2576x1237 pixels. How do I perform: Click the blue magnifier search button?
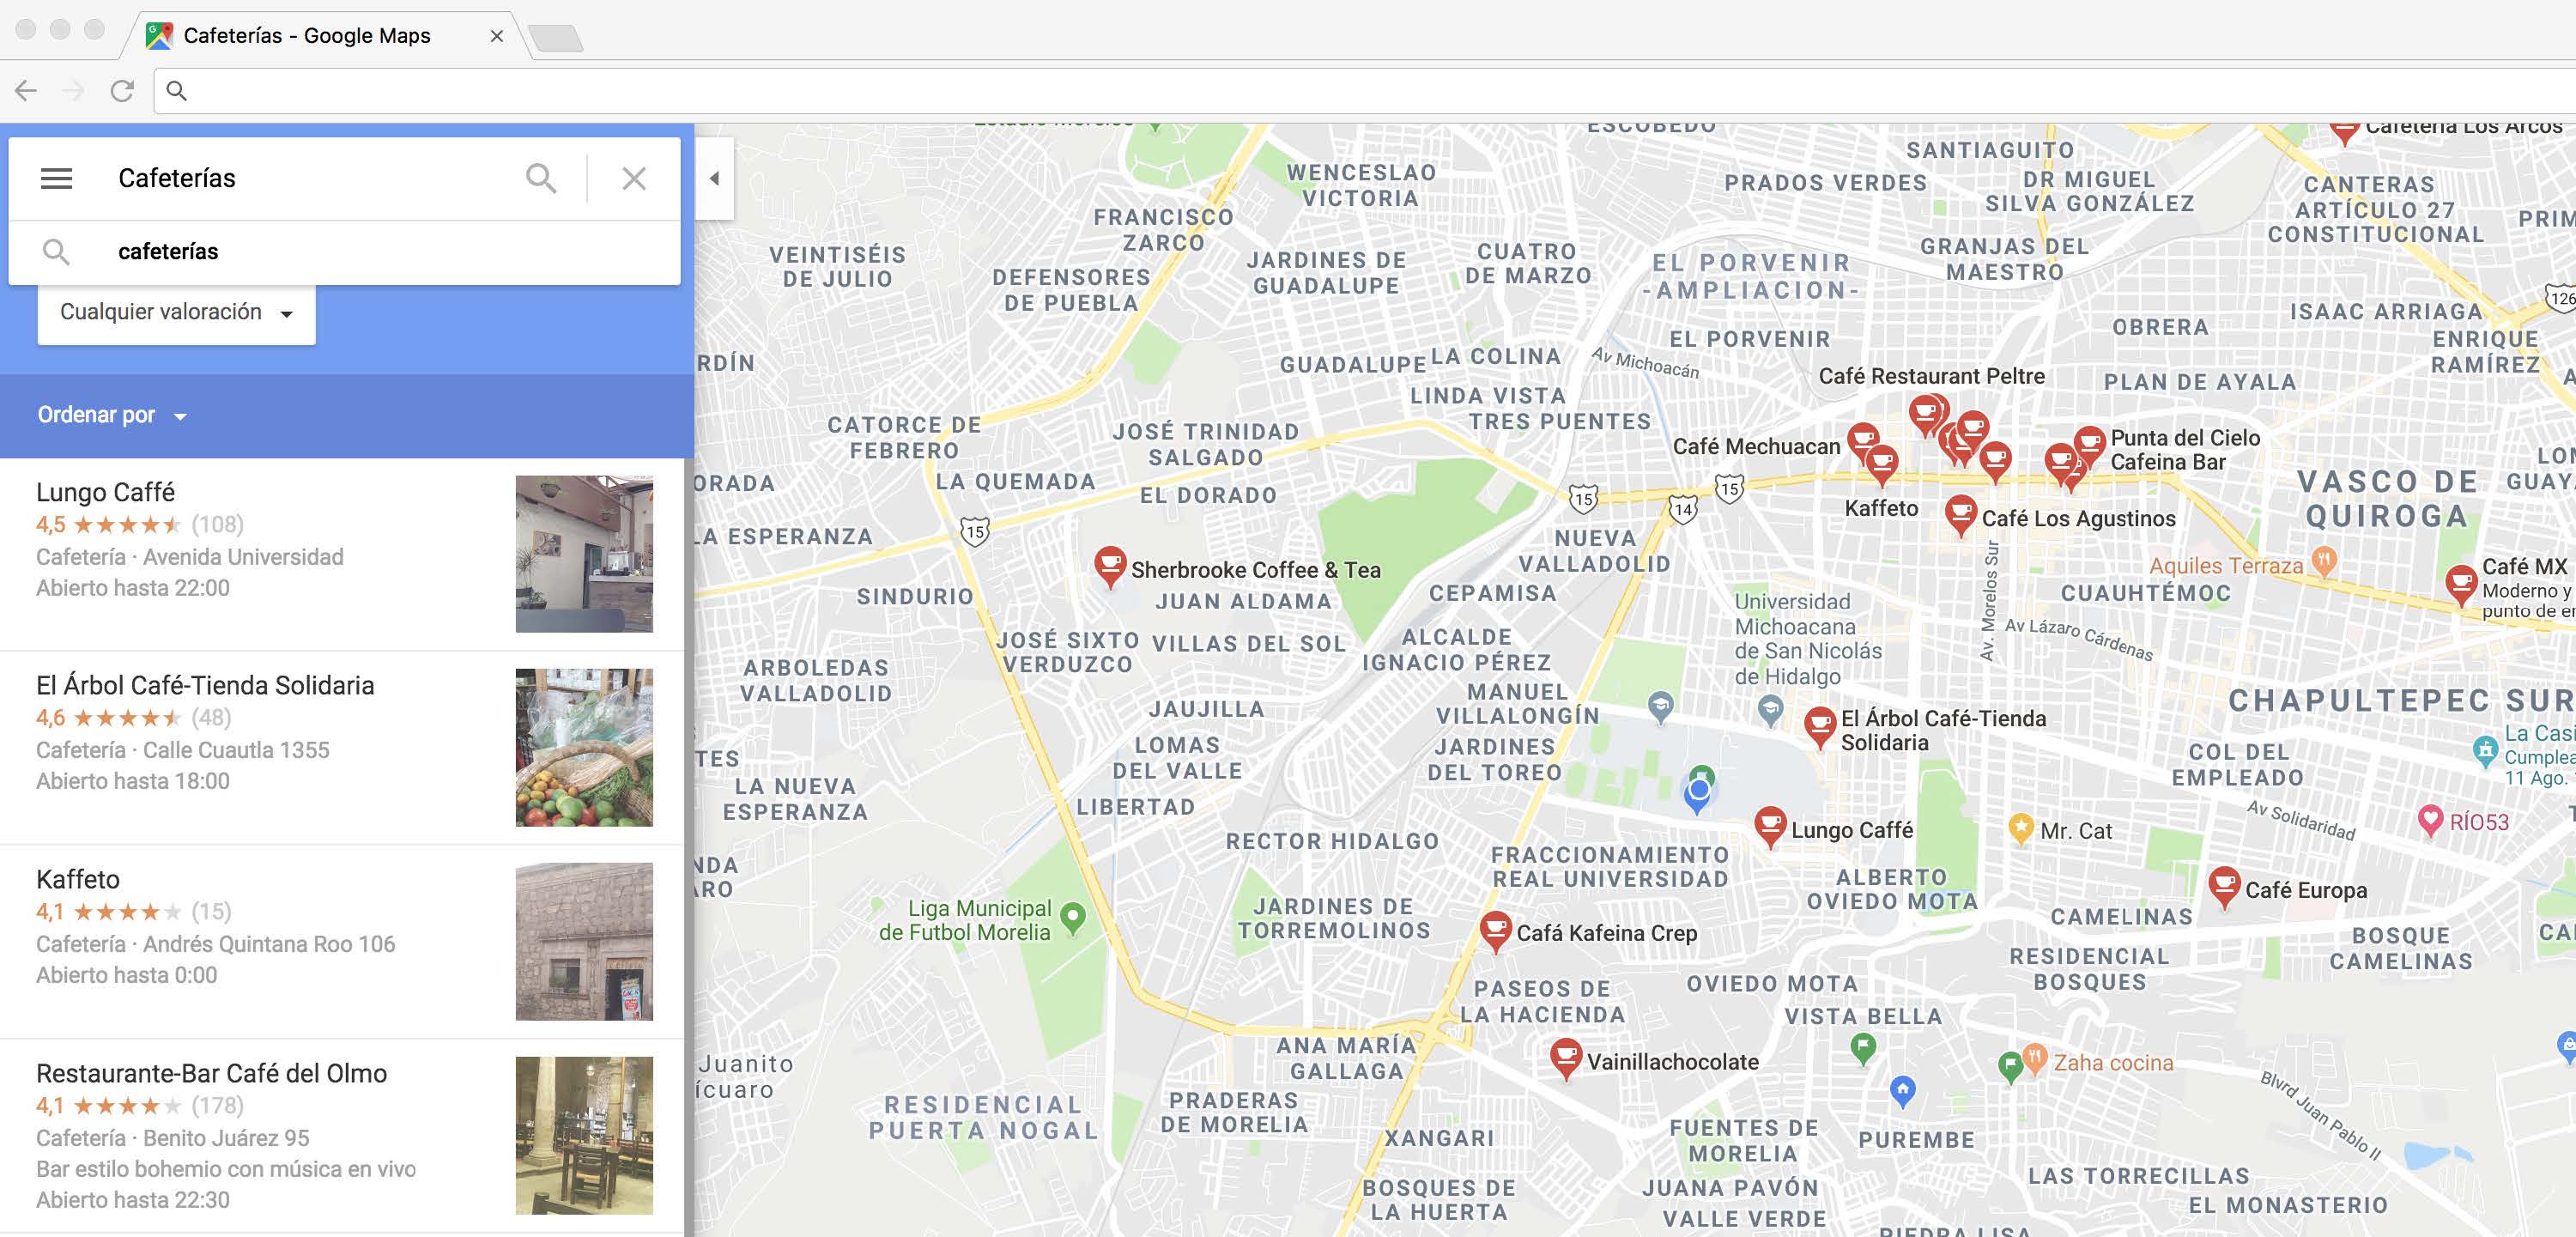[x=541, y=179]
